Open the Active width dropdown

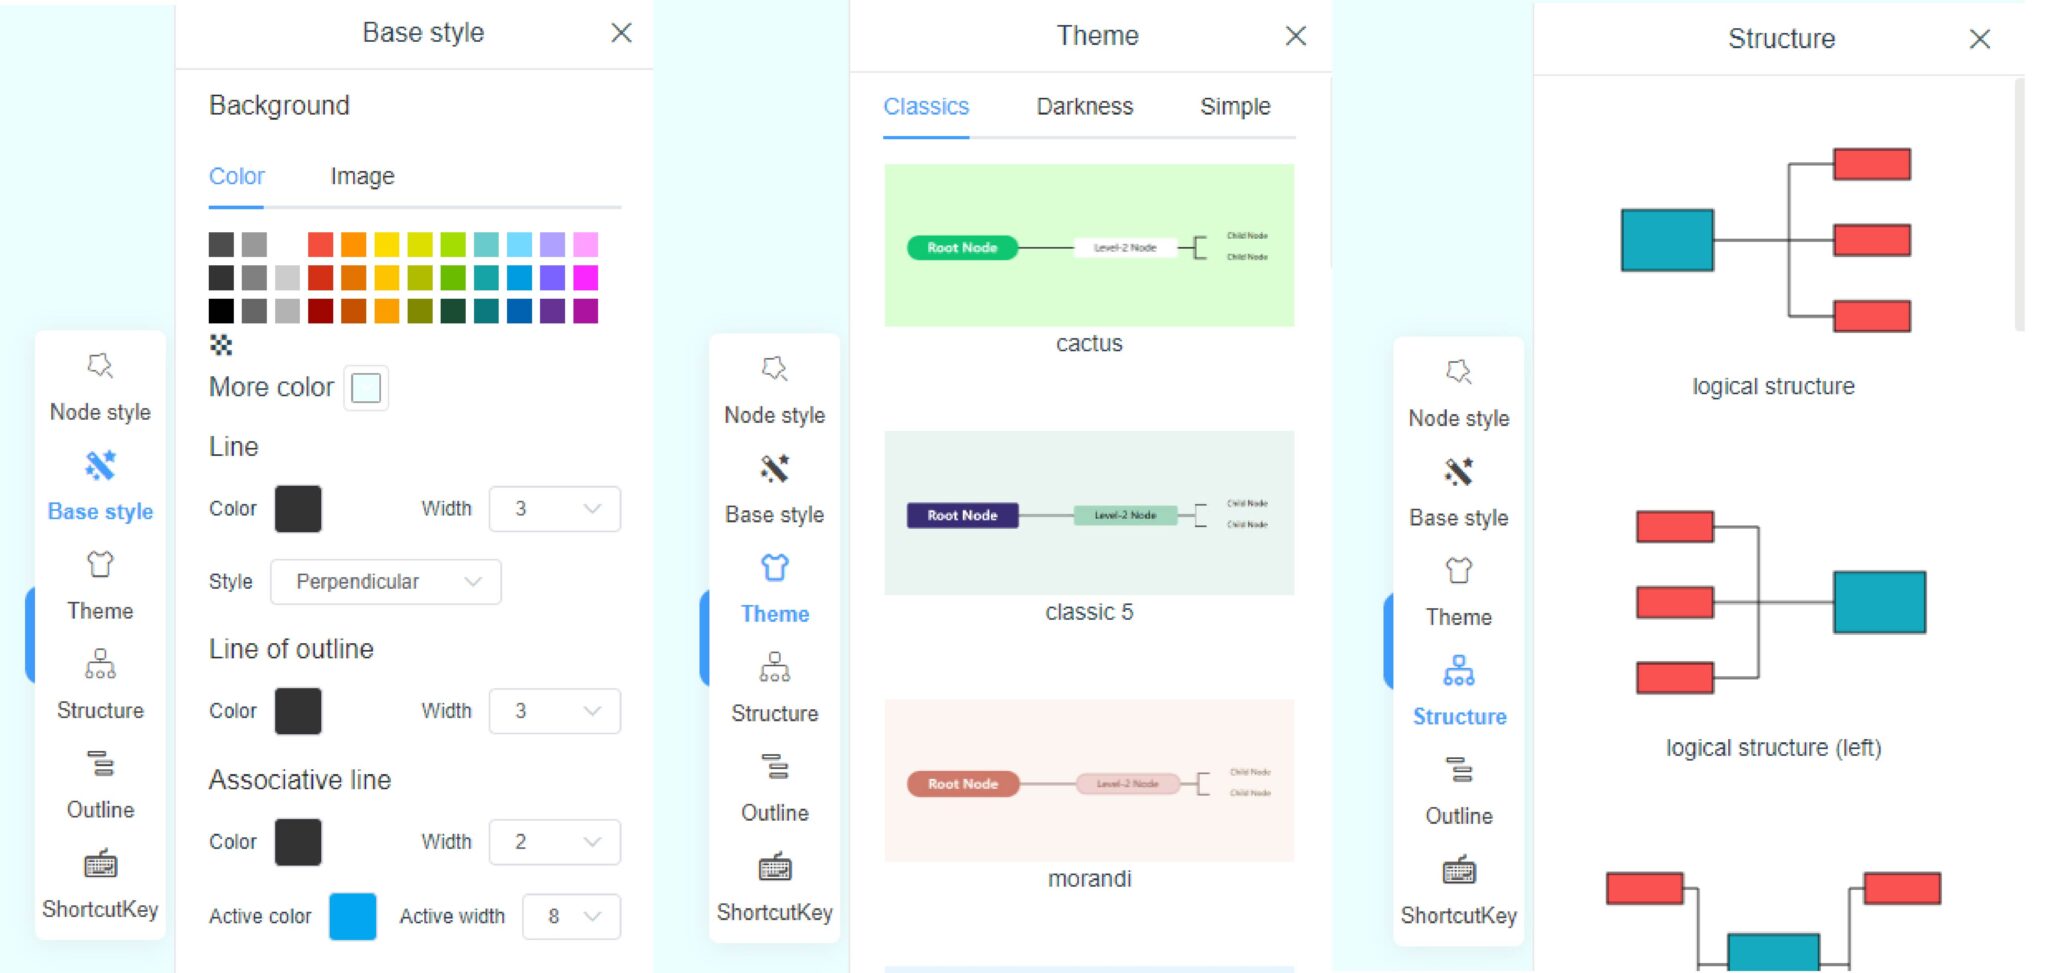pyautogui.click(x=571, y=916)
